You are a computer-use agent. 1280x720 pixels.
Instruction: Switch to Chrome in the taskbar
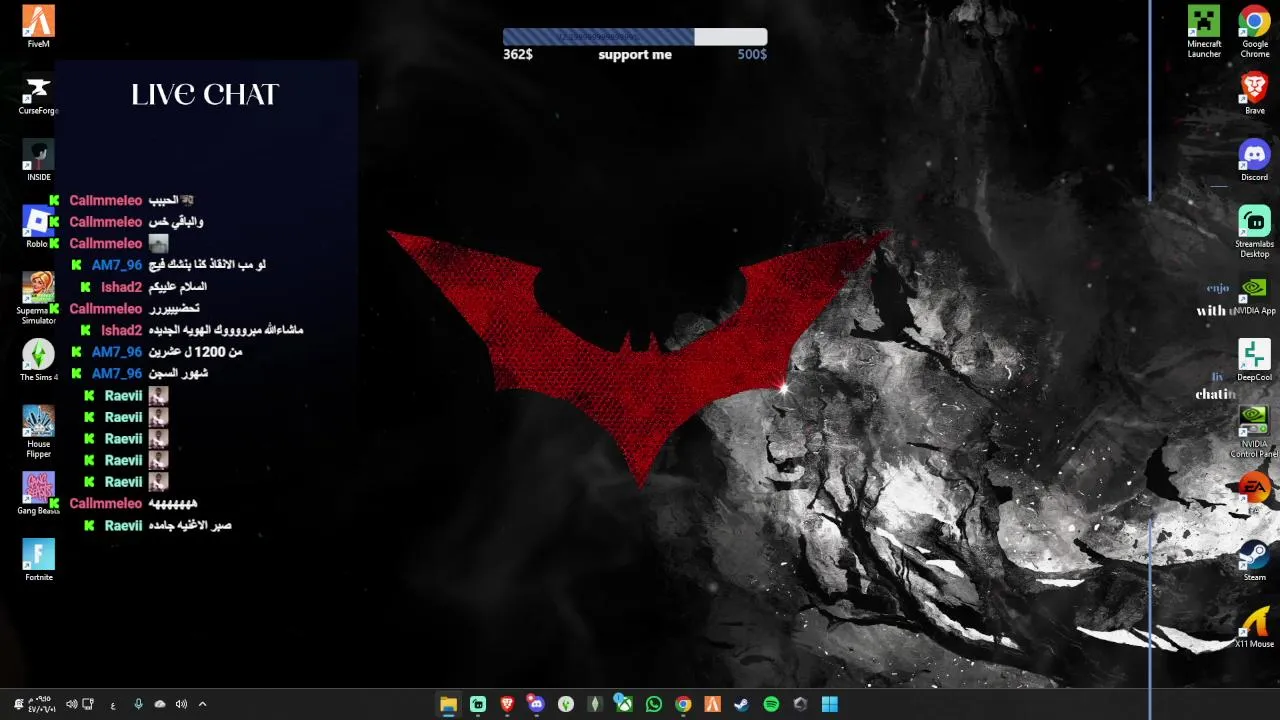tap(683, 704)
